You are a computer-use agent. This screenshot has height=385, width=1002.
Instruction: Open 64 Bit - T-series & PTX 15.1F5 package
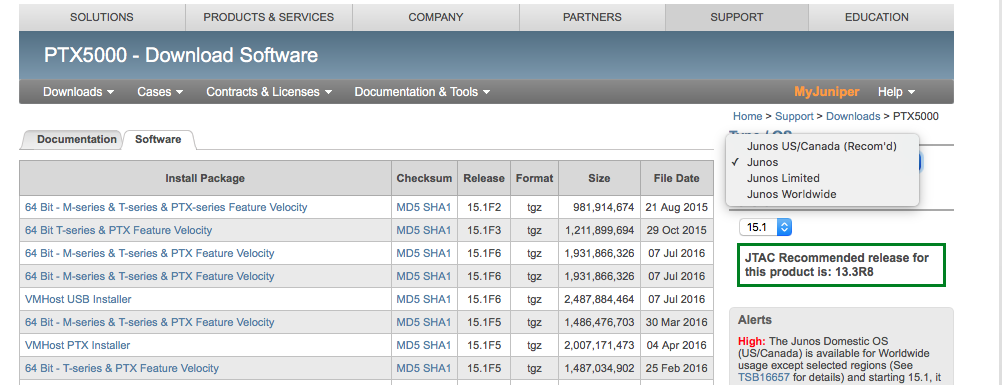point(121,368)
